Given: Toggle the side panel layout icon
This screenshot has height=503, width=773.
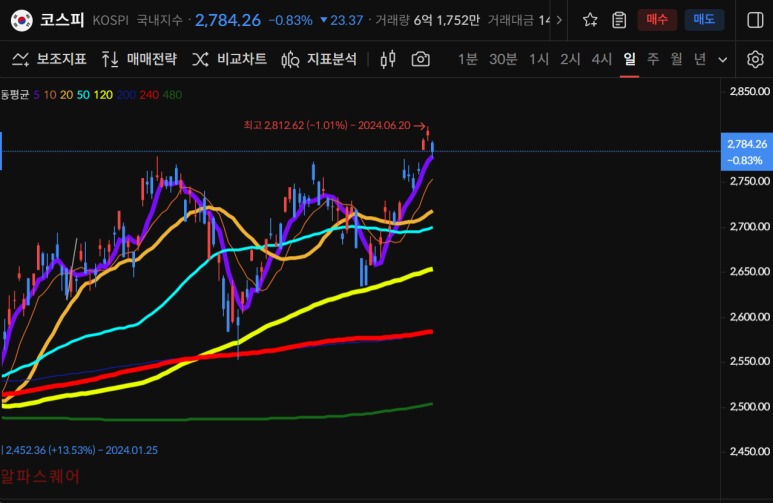Looking at the screenshot, I should [x=755, y=20].
